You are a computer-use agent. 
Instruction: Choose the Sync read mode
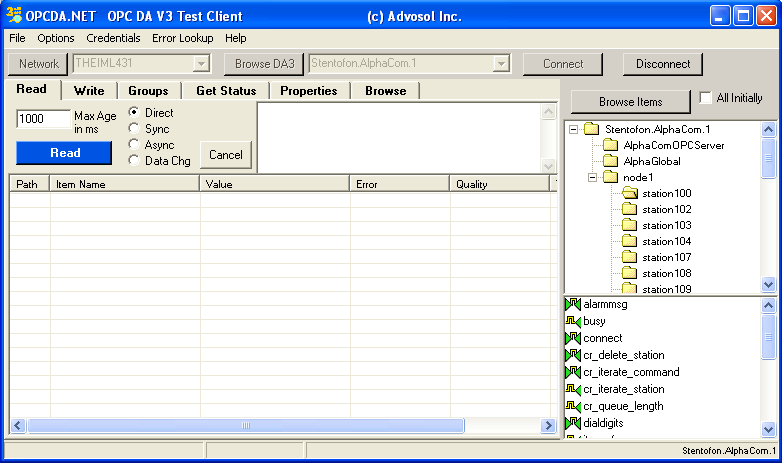134,129
